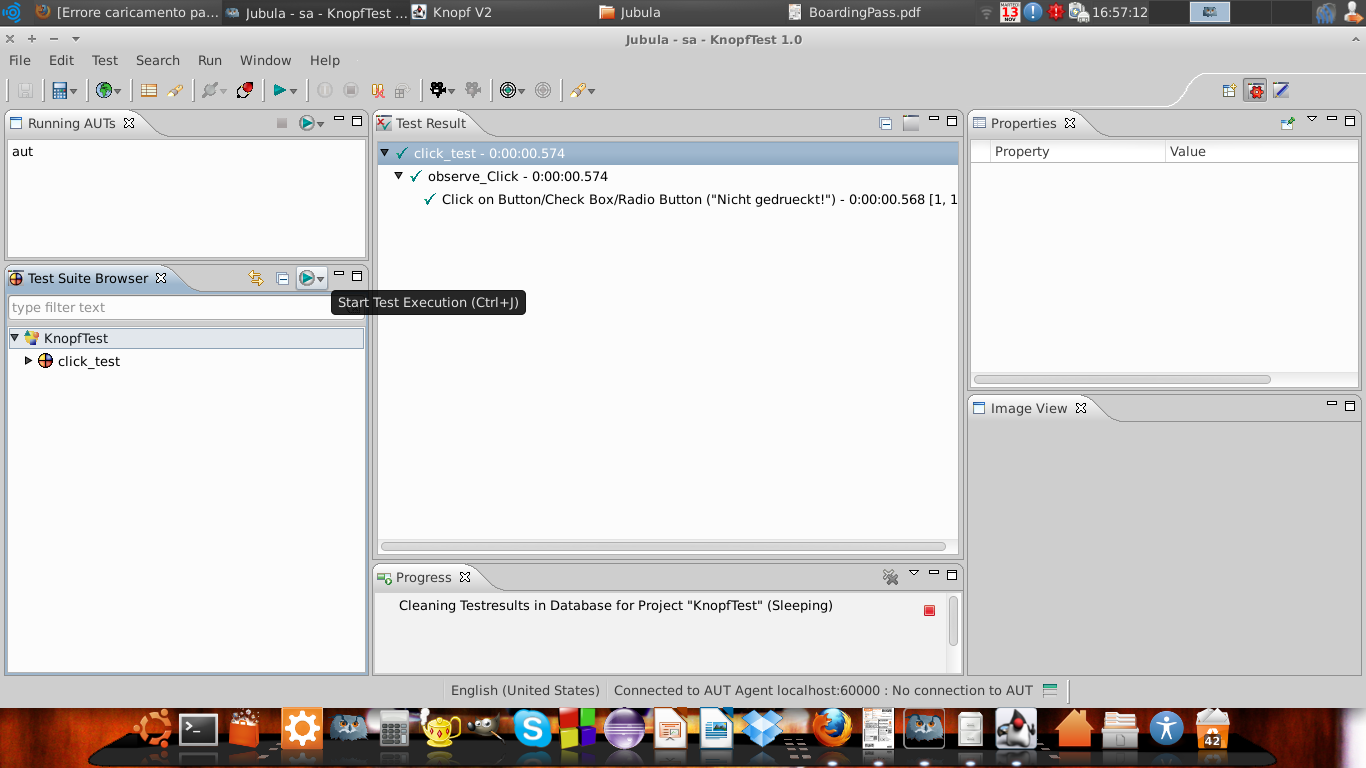Open Progress view menu triangle
This screenshot has height=768, width=1366.
(914, 573)
